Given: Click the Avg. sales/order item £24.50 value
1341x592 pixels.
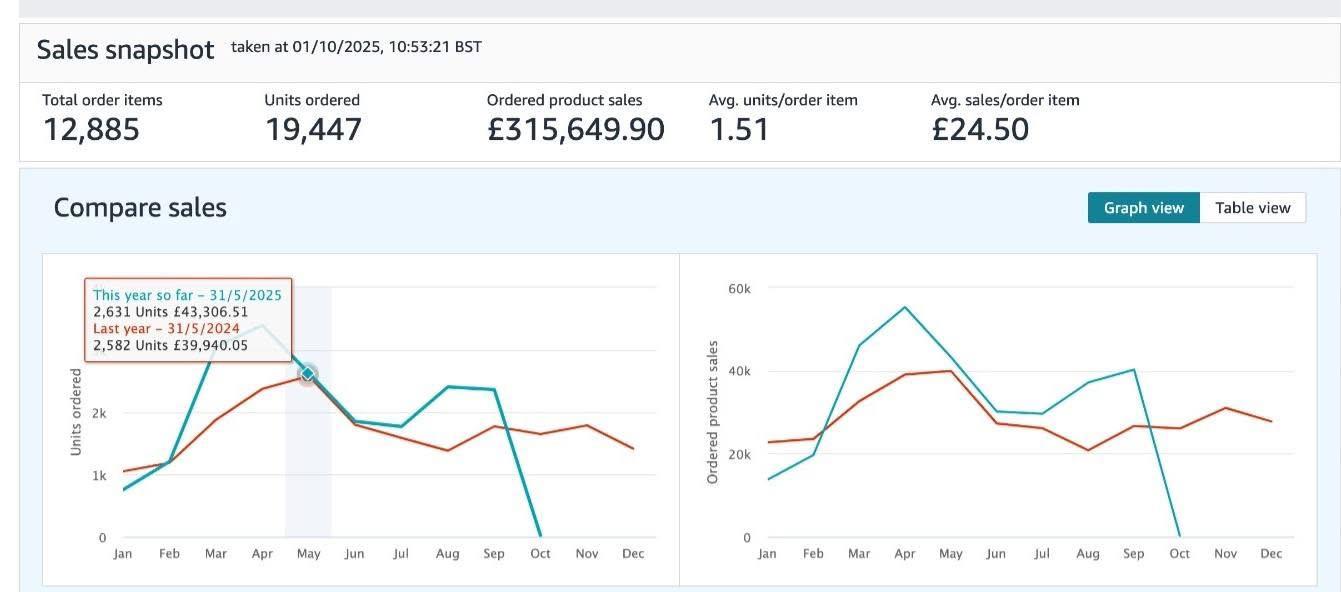Looking at the screenshot, I should pos(979,130).
